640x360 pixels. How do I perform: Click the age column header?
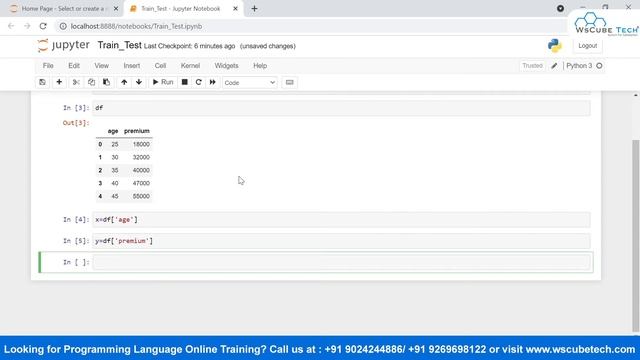113,131
